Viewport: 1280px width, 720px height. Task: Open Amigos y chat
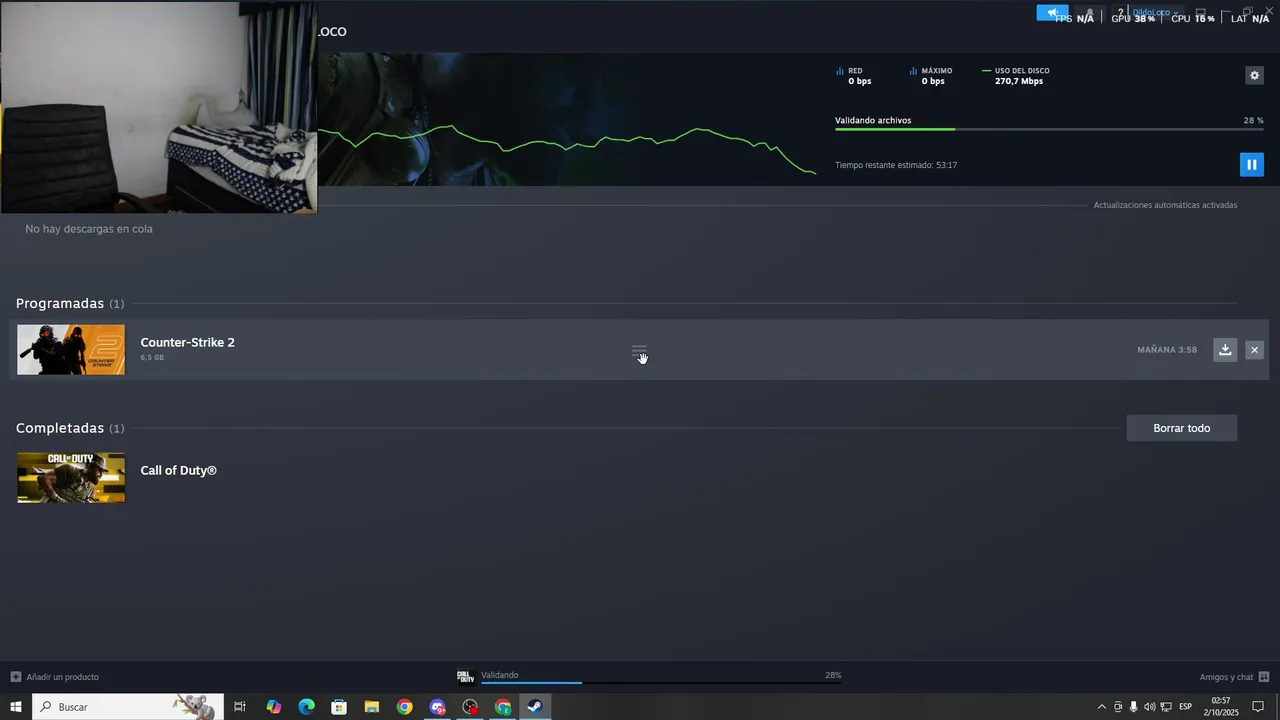click(1234, 677)
